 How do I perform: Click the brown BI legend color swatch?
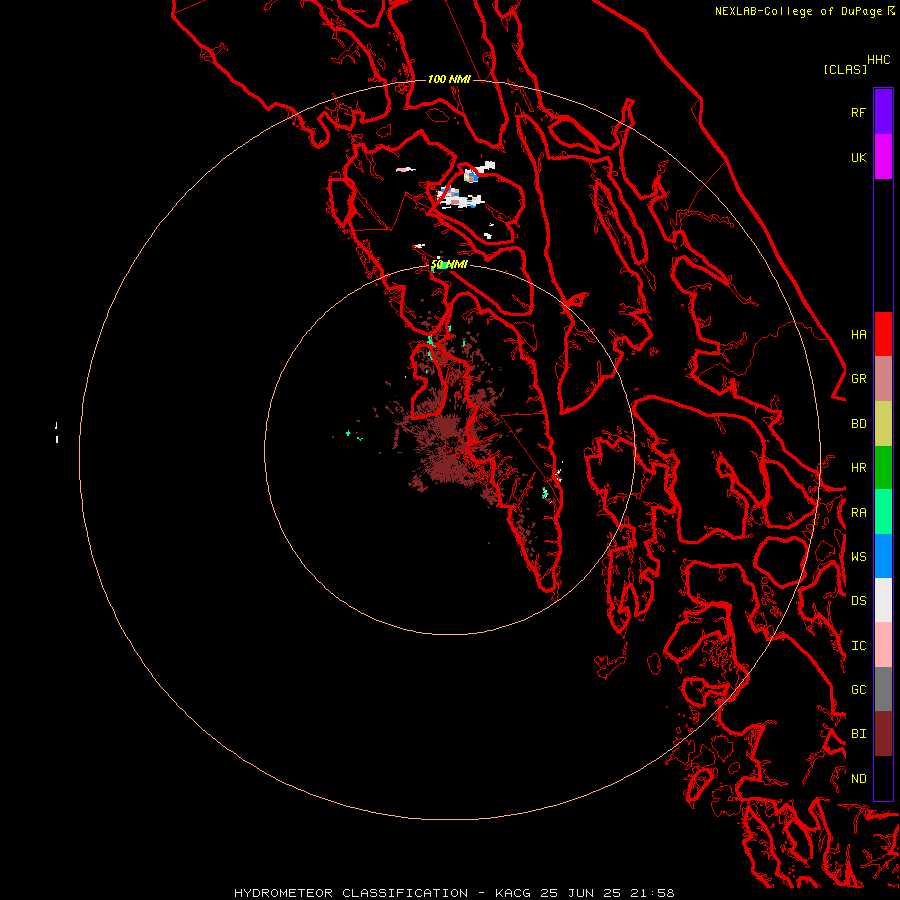883,734
